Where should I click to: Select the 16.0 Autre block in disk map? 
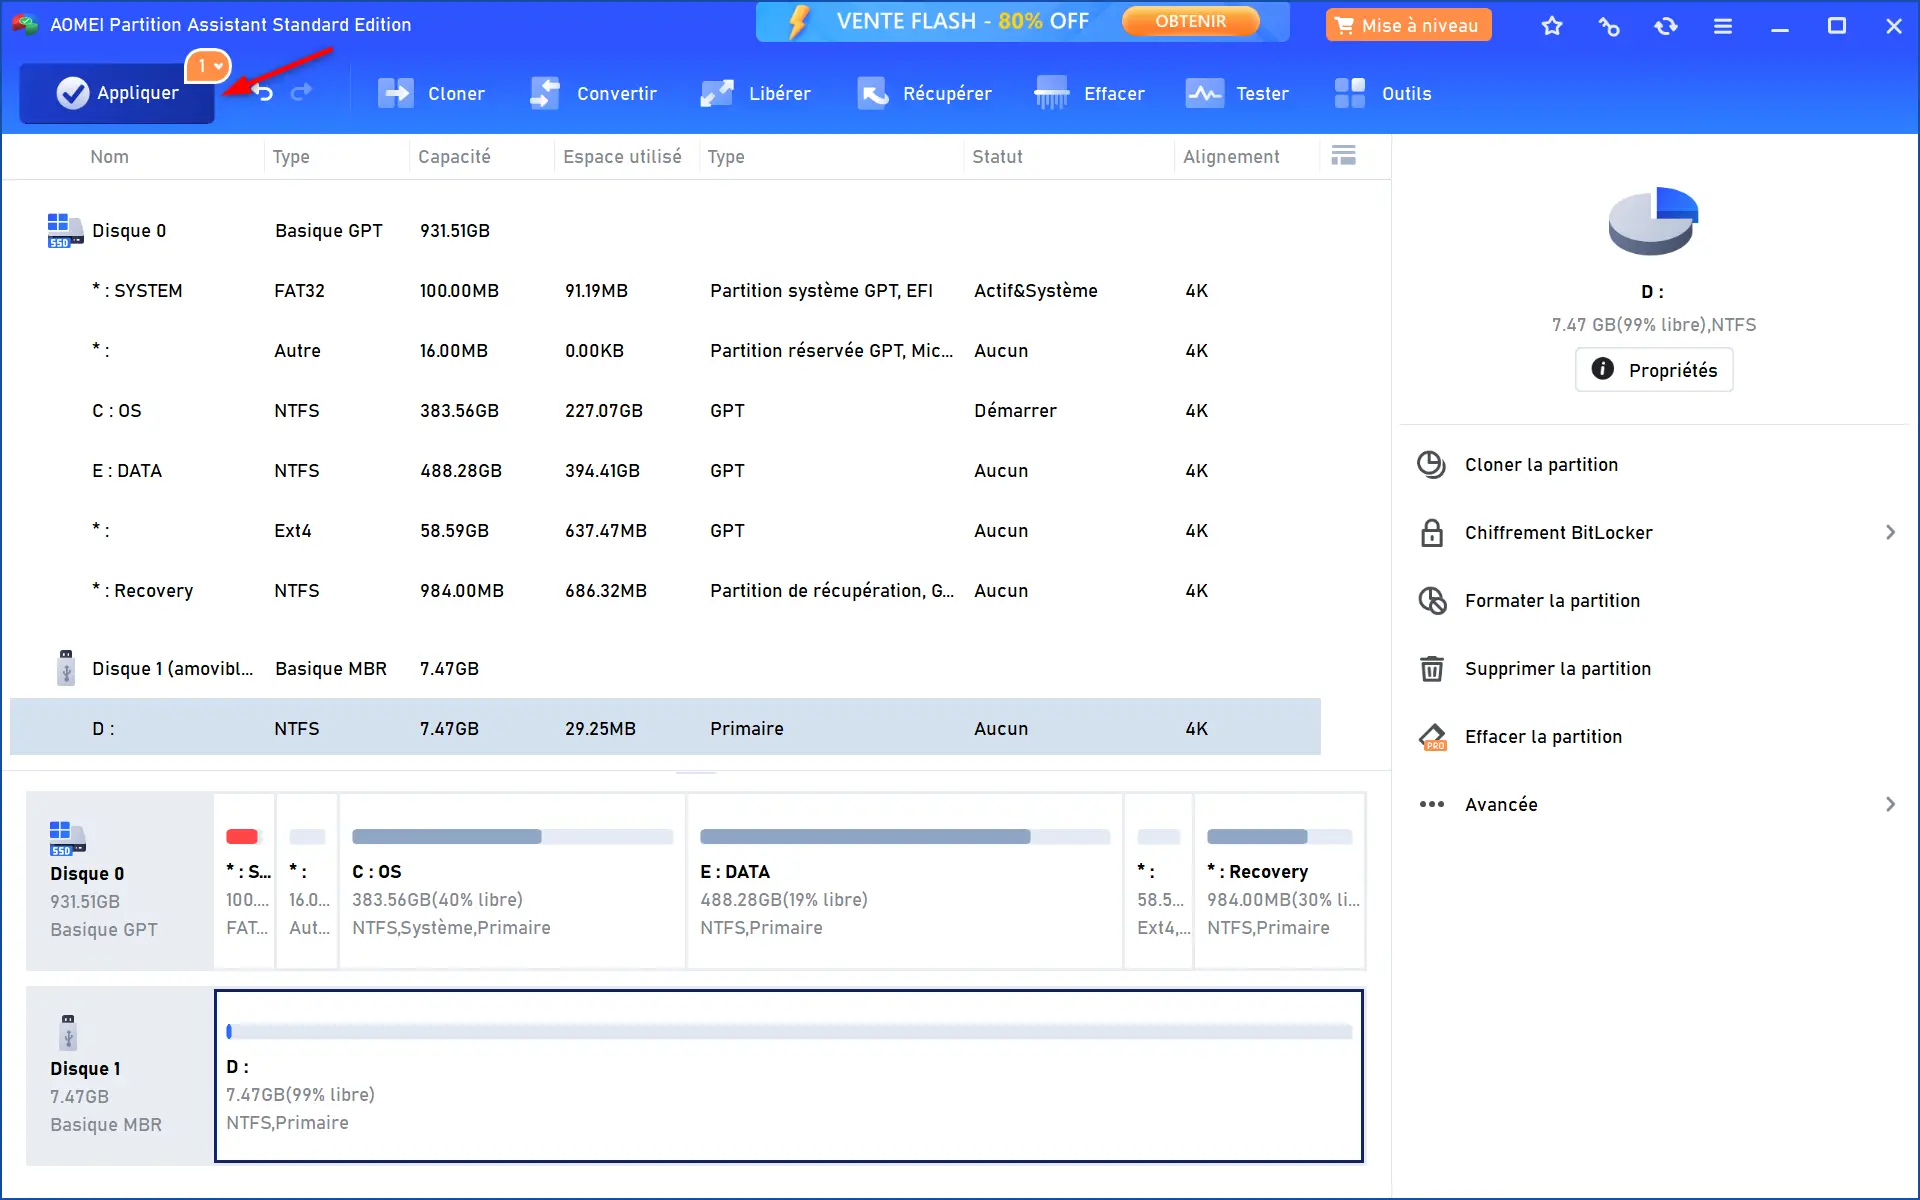click(308, 881)
